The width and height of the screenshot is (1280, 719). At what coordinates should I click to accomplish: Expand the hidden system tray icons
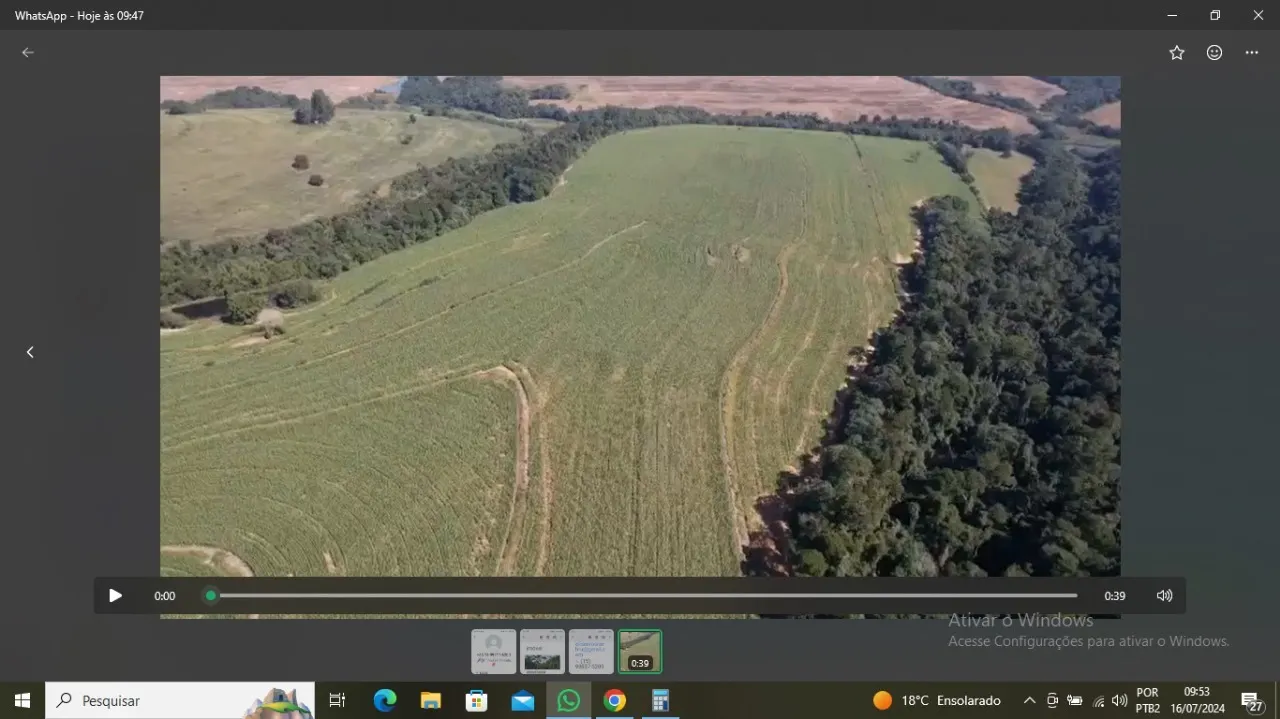[x=1029, y=701]
